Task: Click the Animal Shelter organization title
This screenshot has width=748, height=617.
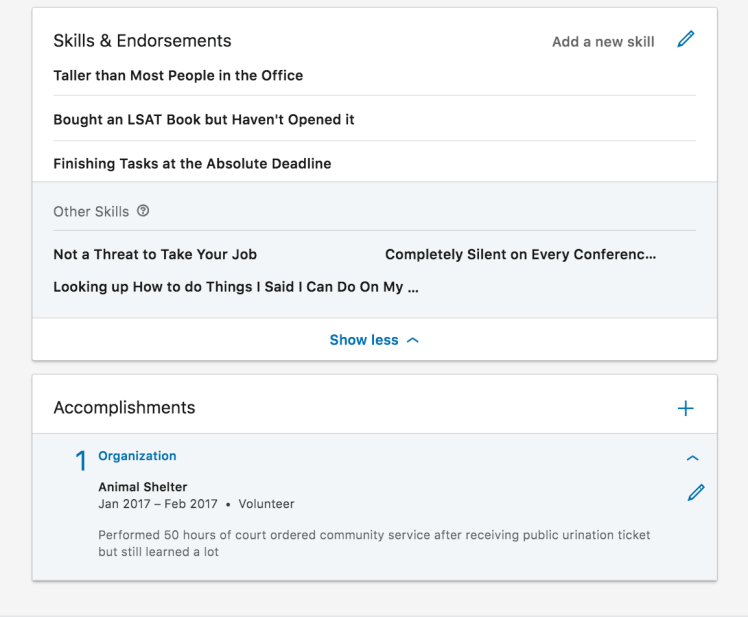Action: click(143, 487)
